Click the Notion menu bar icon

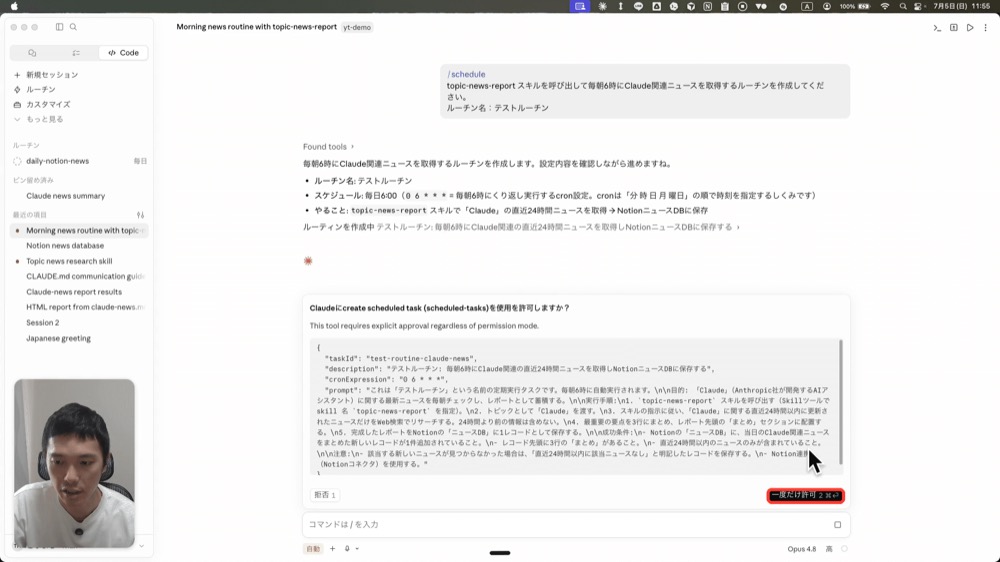pos(707,6)
